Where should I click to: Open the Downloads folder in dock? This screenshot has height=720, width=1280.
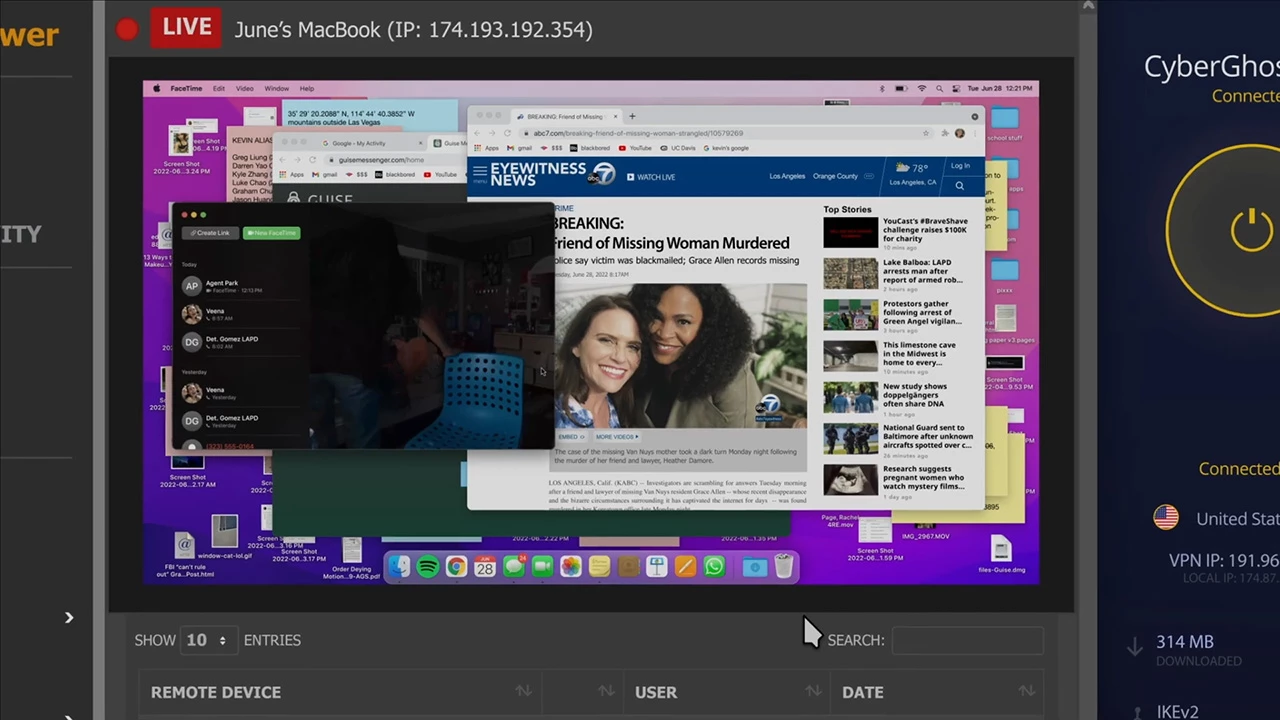click(755, 567)
